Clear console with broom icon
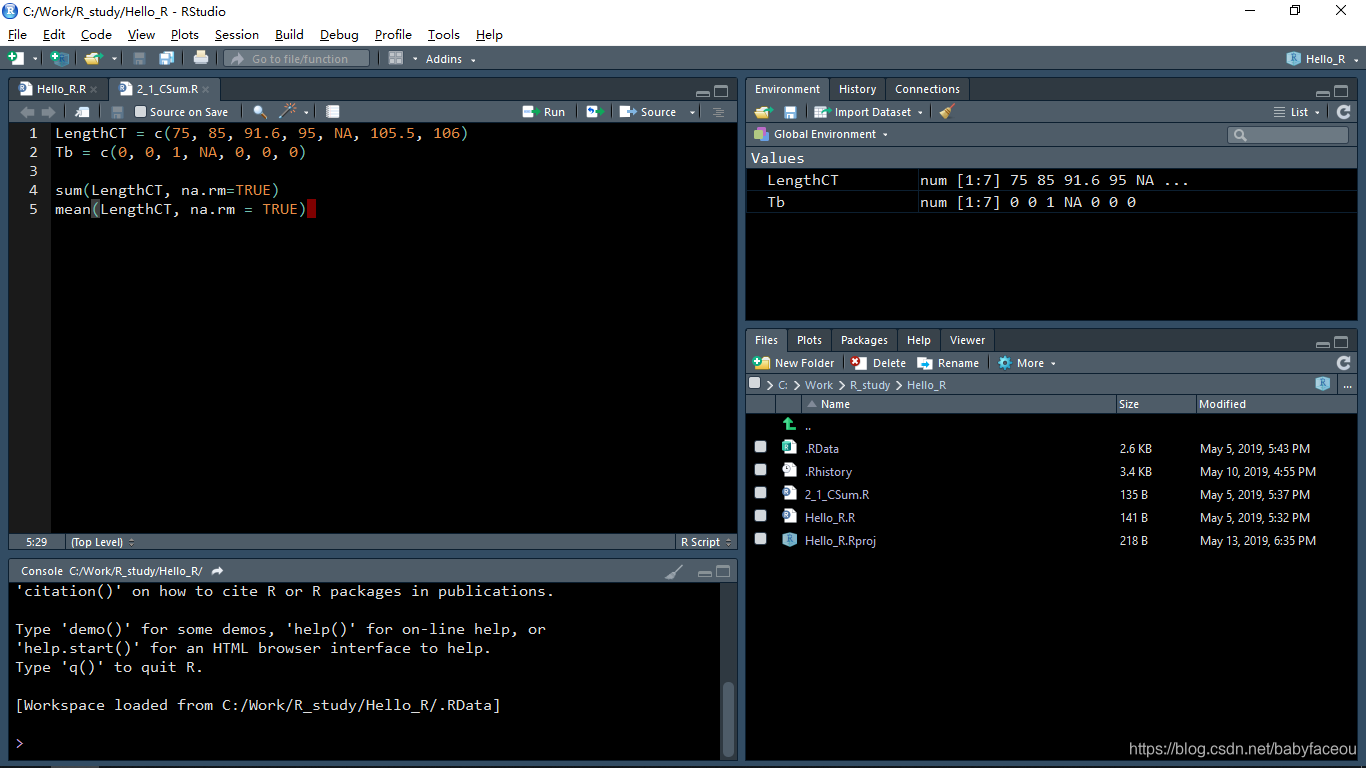The height and width of the screenshot is (768, 1366). click(675, 571)
